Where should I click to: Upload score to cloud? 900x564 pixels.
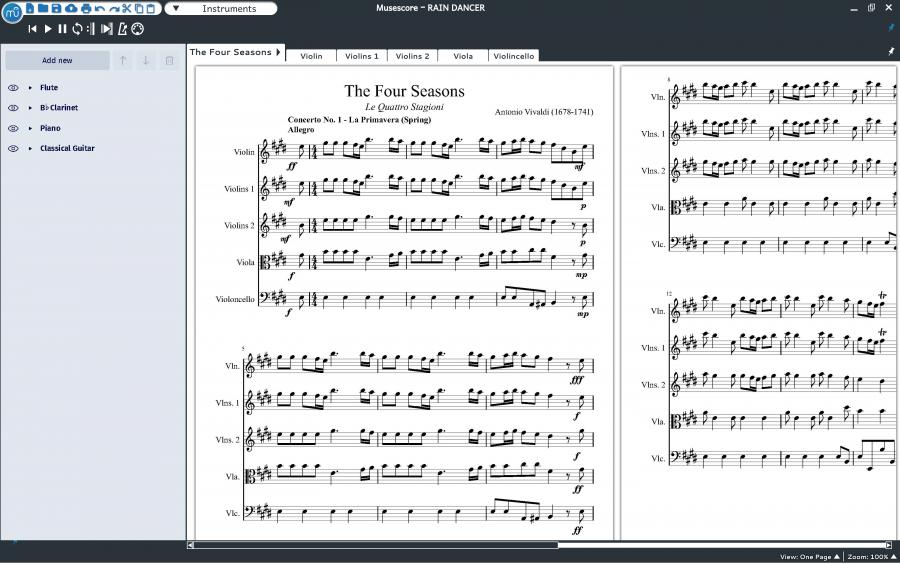[71, 9]
